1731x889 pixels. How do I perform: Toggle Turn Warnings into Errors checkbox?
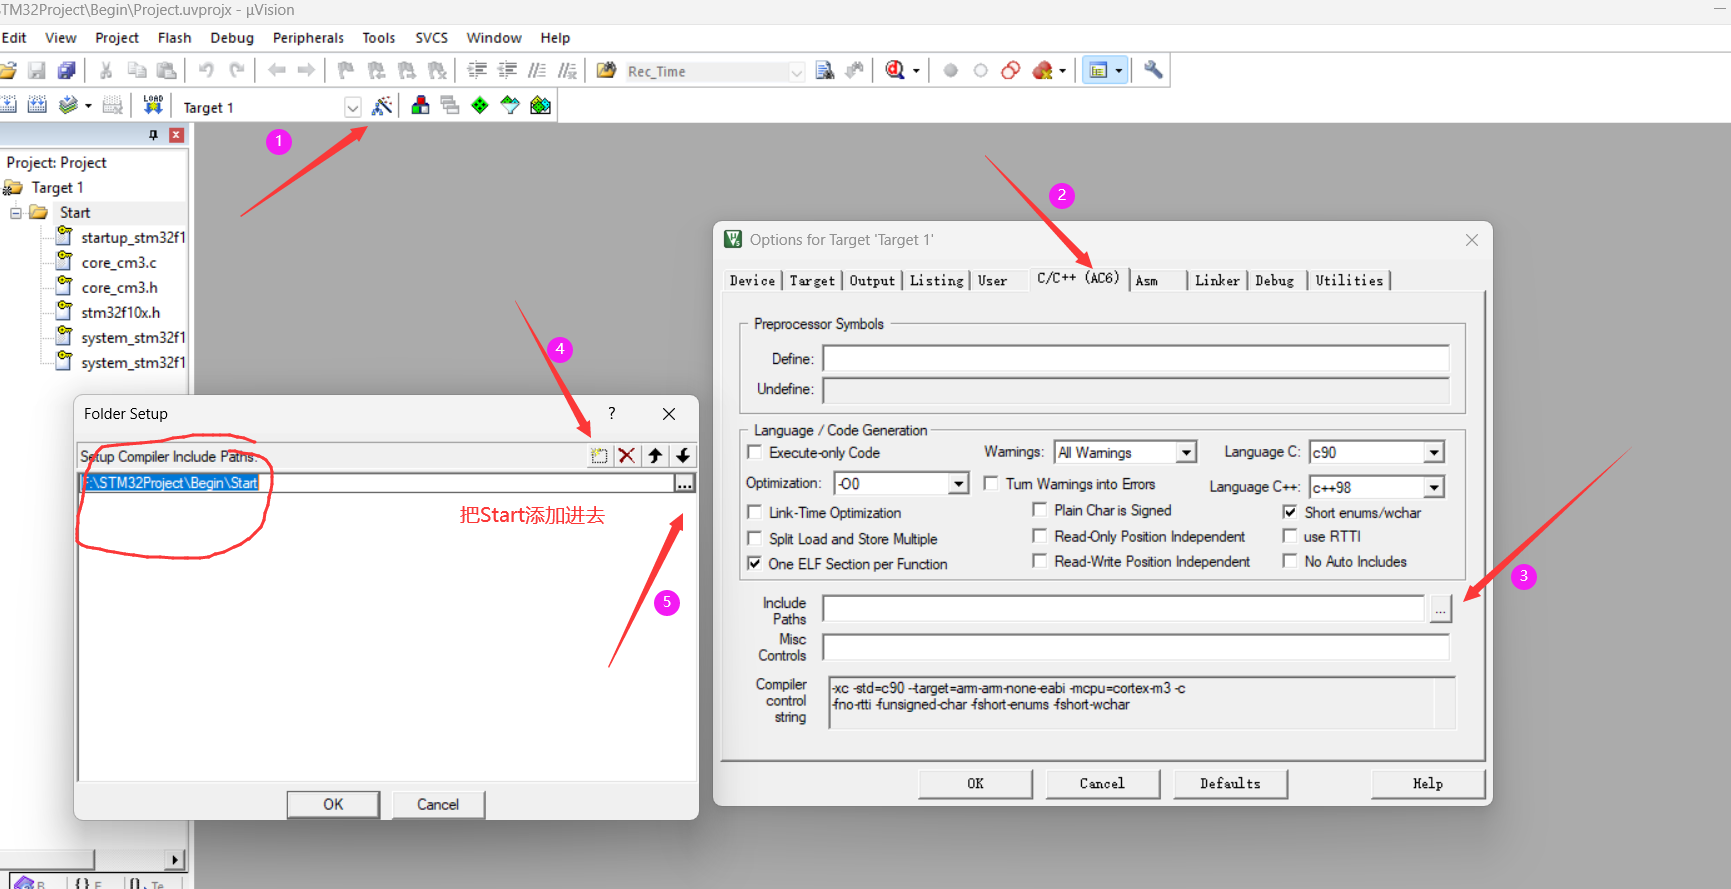coord(991,483)
